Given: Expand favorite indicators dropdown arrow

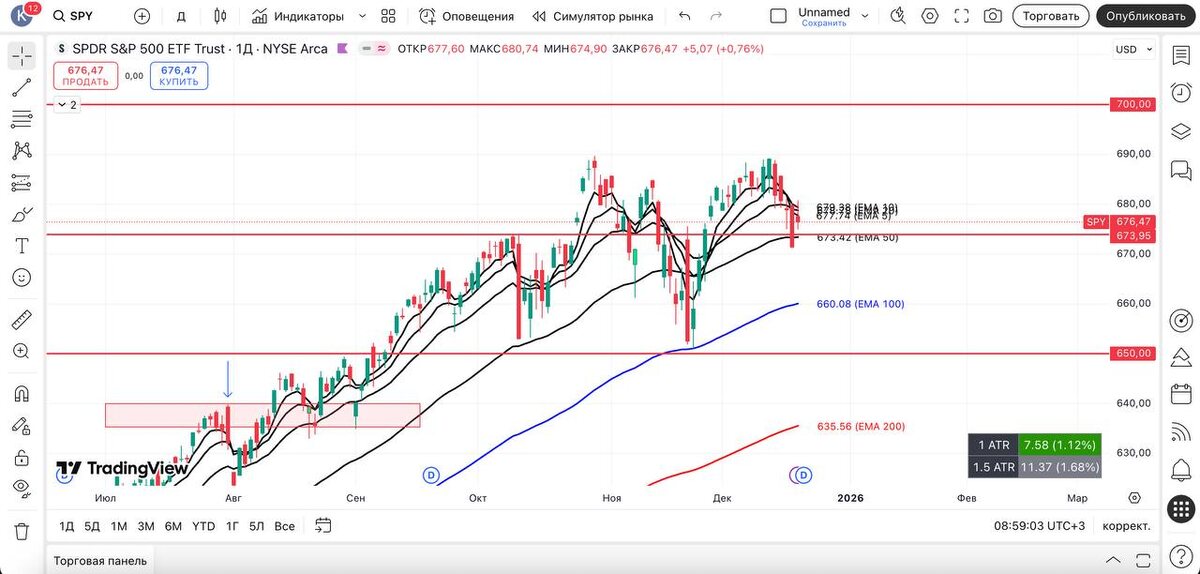Looking at the screenshot, I should coord(360,16).
